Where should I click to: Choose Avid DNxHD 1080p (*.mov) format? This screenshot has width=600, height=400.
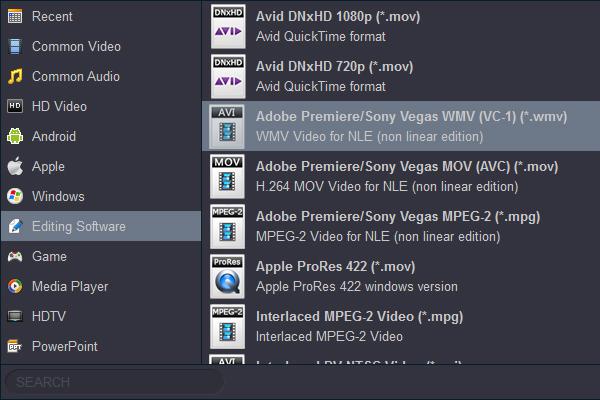[401, 26]
